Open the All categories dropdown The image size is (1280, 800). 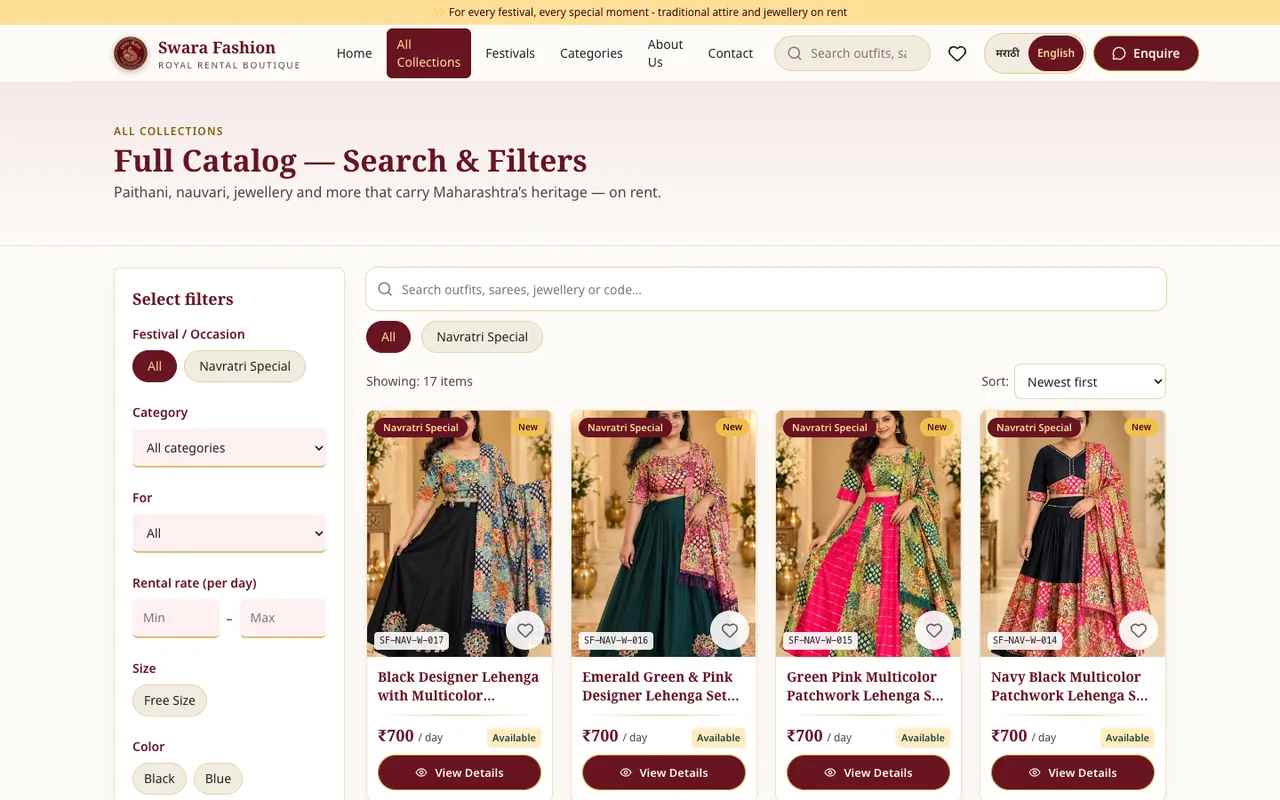click(x=229, y=448)
